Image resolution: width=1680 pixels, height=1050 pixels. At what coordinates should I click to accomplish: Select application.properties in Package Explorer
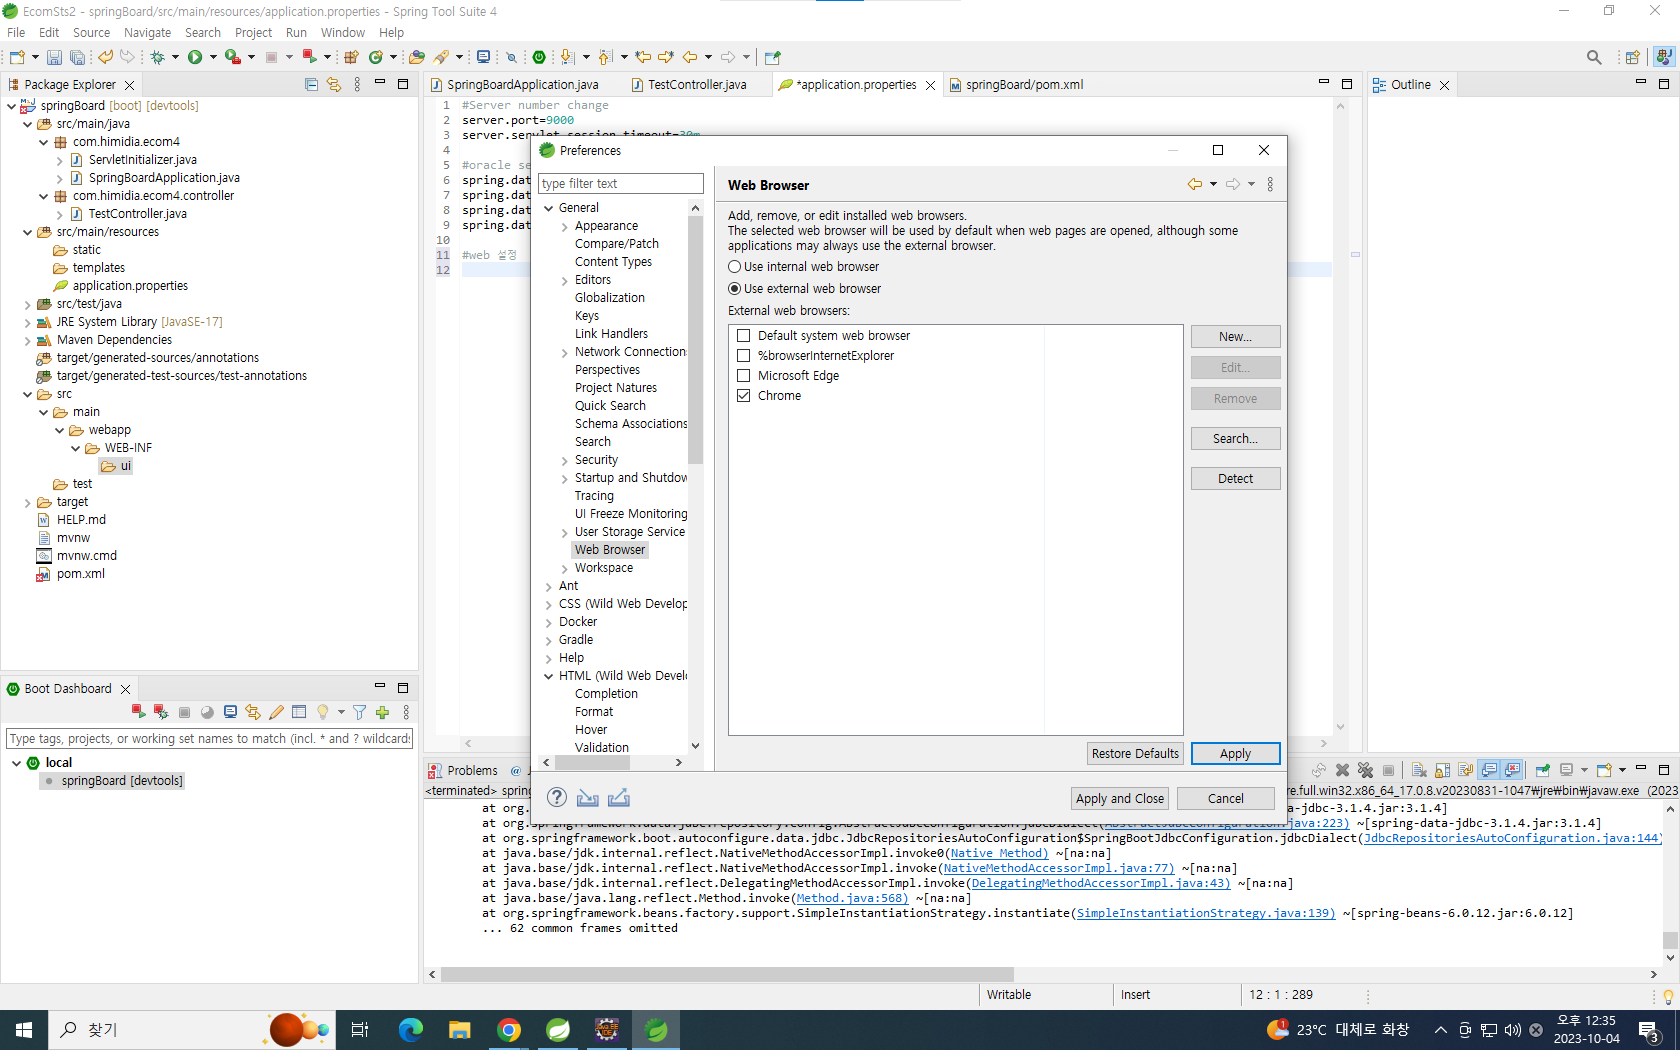click(130, 286)
